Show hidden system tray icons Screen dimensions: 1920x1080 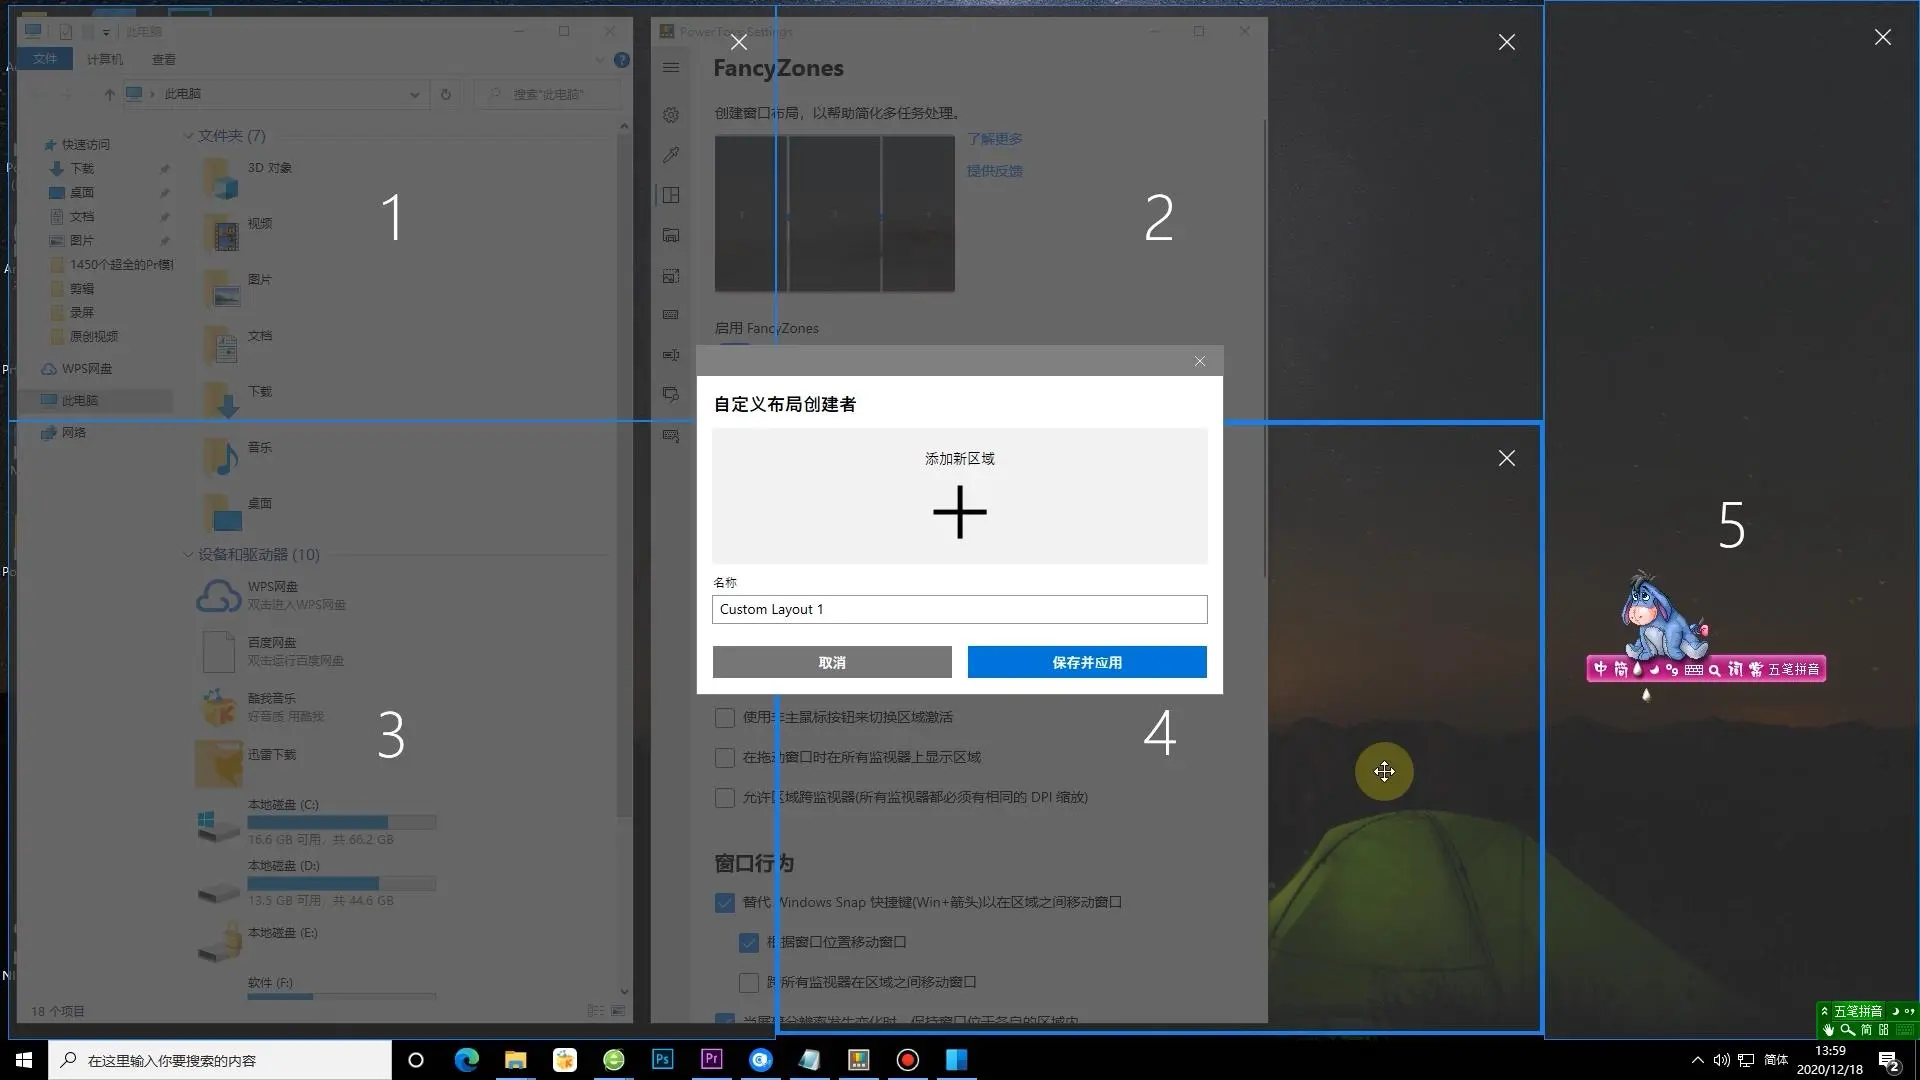tap(1697, 1060)
